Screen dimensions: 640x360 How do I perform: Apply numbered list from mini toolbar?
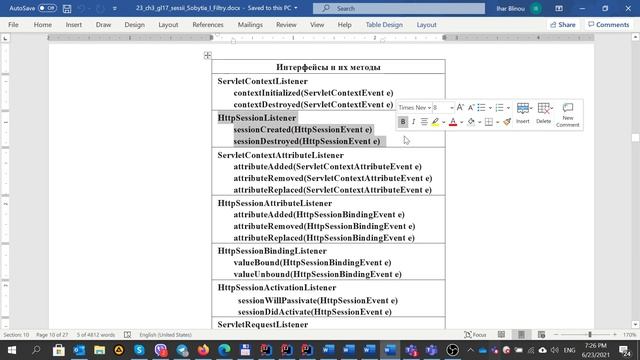point(500,107)
